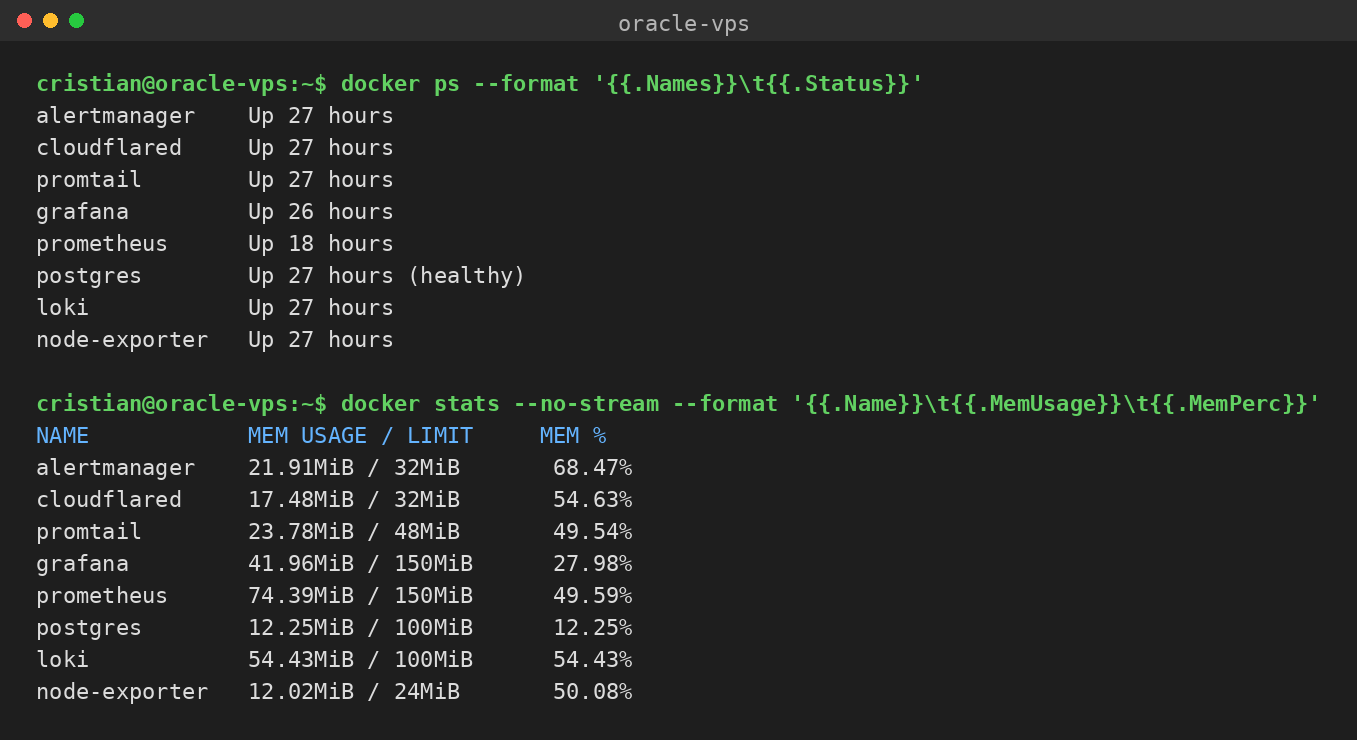Close the oracle-vps terminal window

(x=24, y=21)
